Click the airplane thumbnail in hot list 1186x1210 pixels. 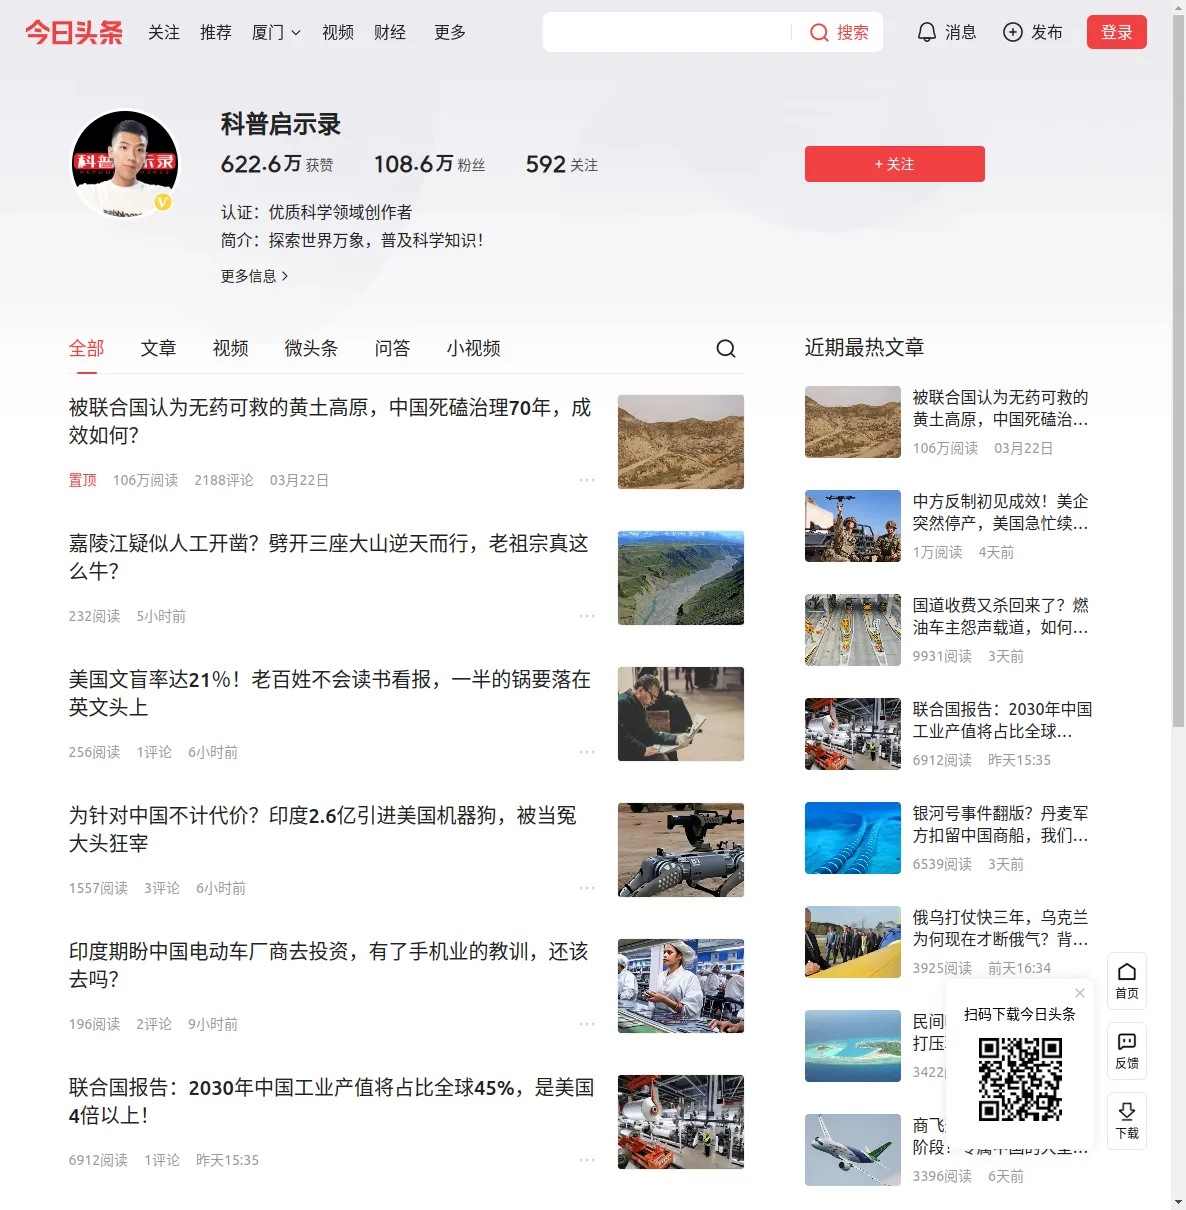pyautogui.click(x=853, y=1150)
